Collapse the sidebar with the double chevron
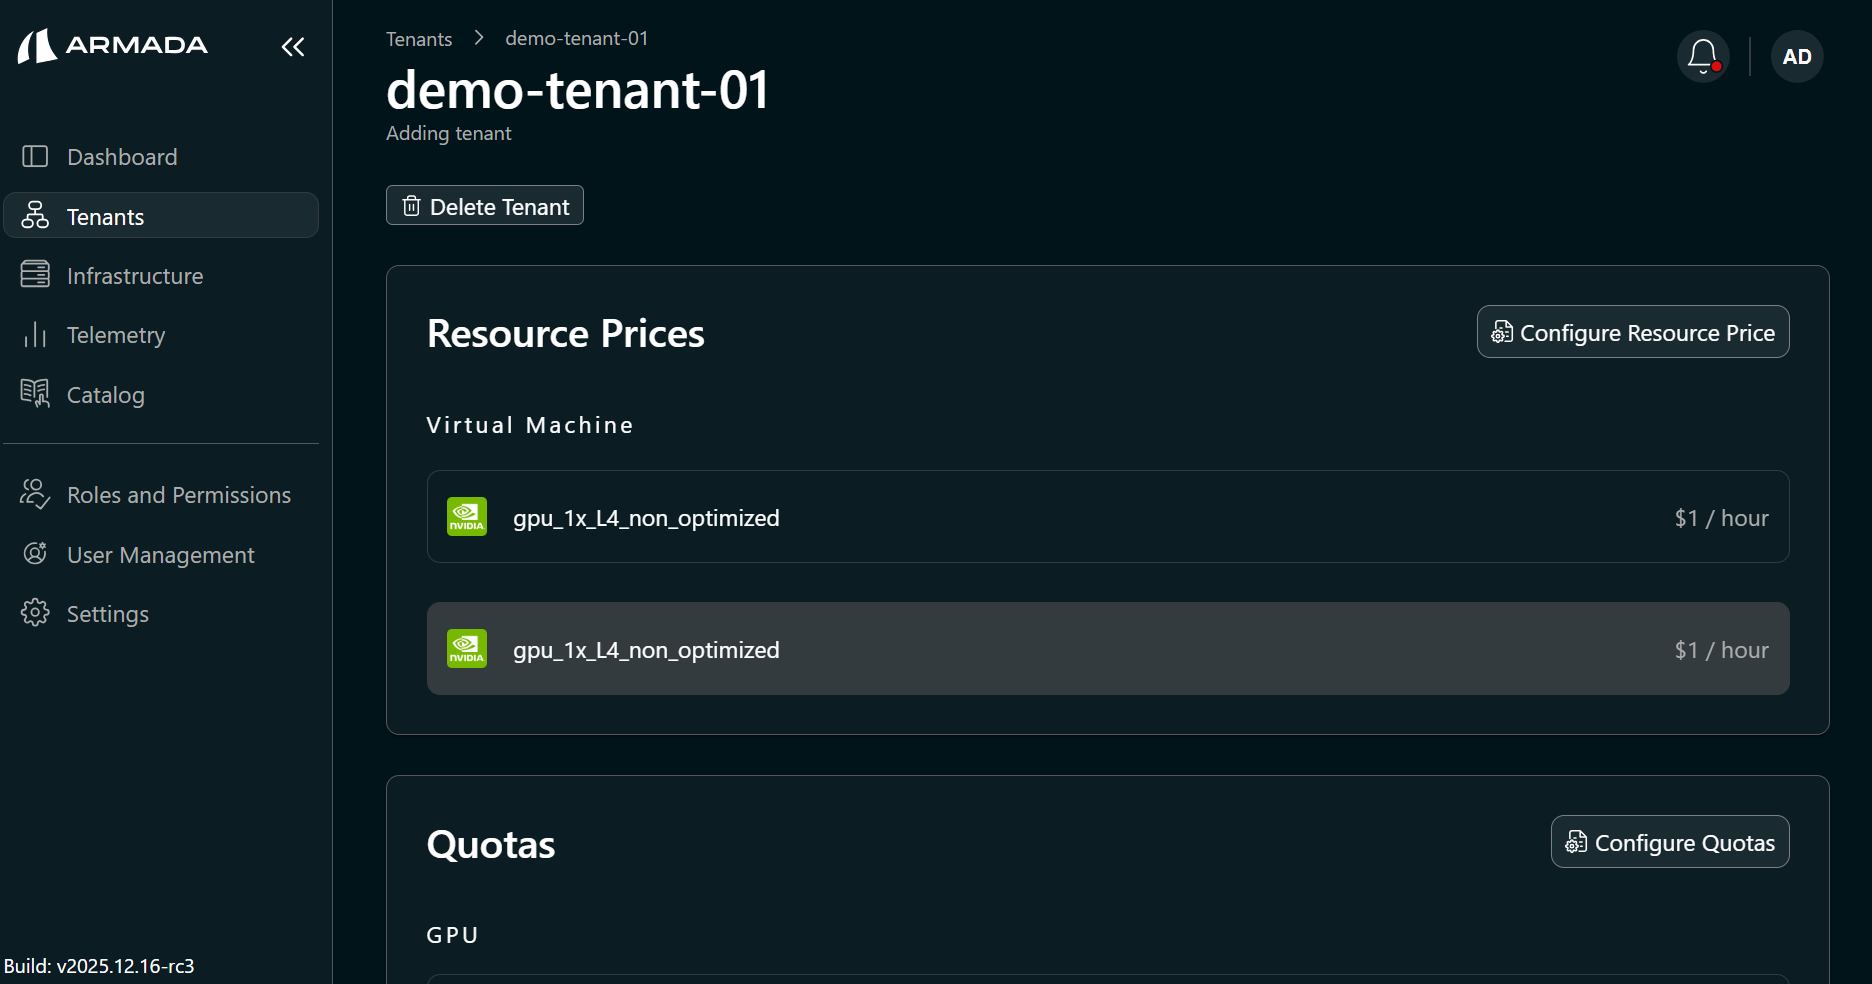1872x984 pixels. click(x=292, y=46)
